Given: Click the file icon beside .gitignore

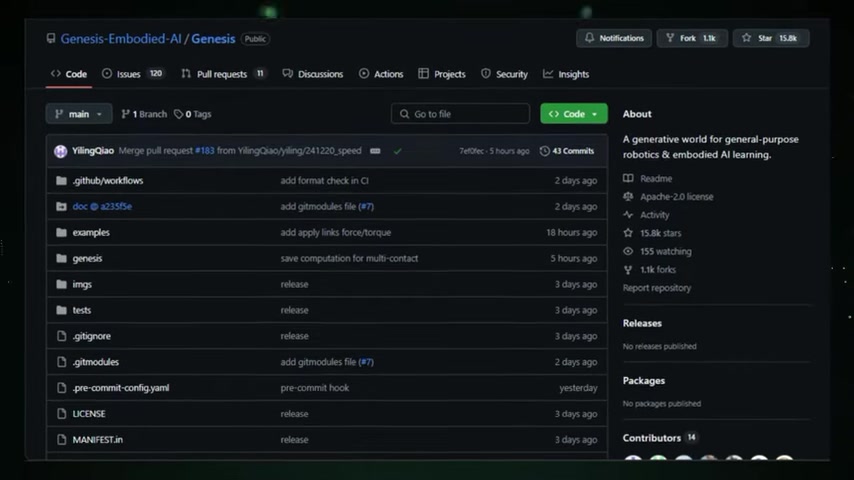Looking at the screenshot, I should click(x=62, y=336).
